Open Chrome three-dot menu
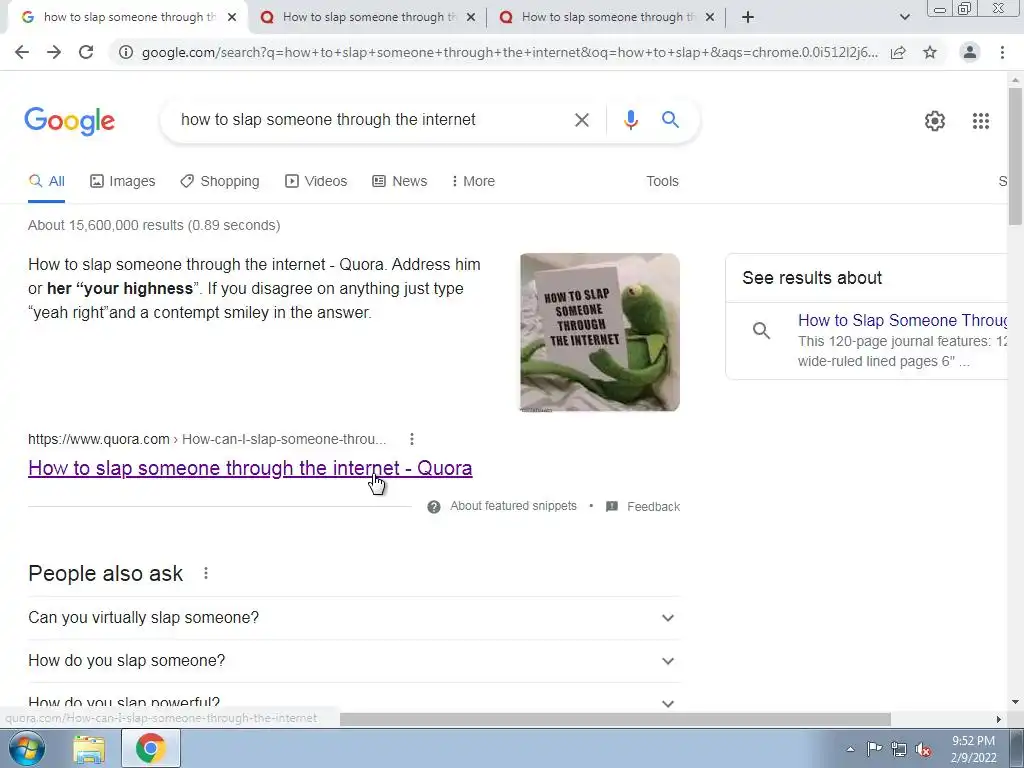Image resolution: width=1024 pixels, height=768 pixels. [x=1002, y=52]
